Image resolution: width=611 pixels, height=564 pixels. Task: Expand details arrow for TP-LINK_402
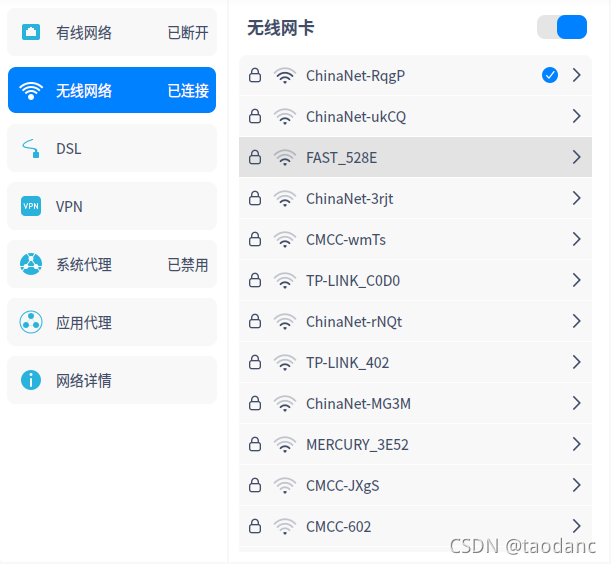[577, 362]
